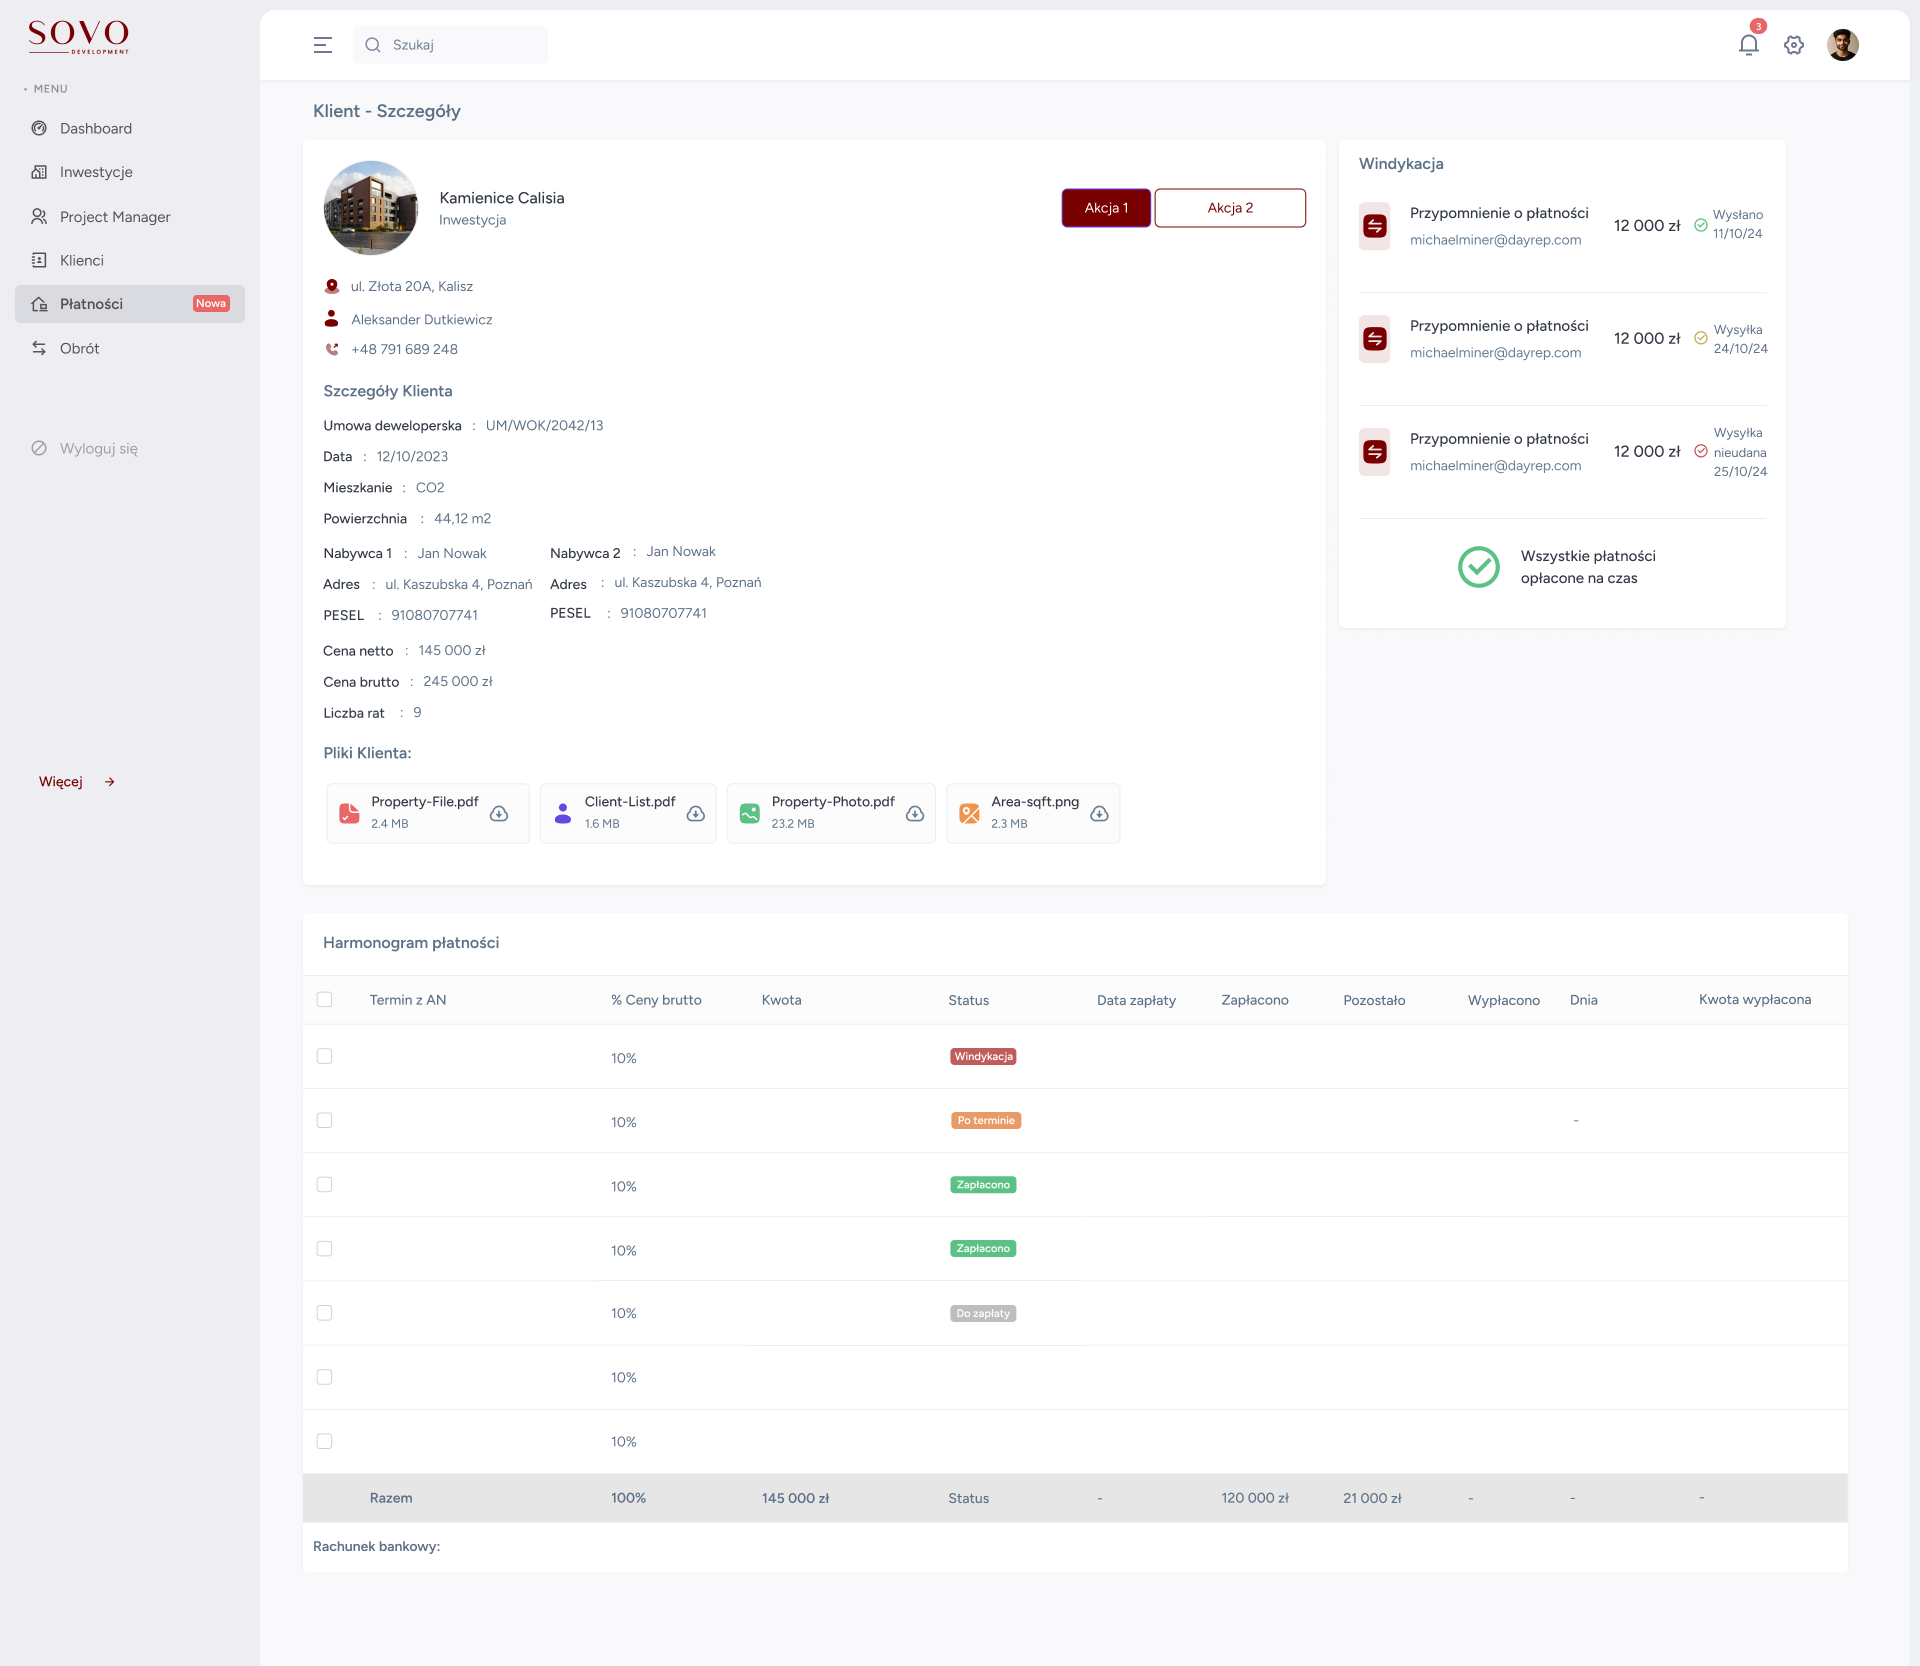Go to Klienci in the sidebar
This screenshot has height=1666, width=1920.
82,260
